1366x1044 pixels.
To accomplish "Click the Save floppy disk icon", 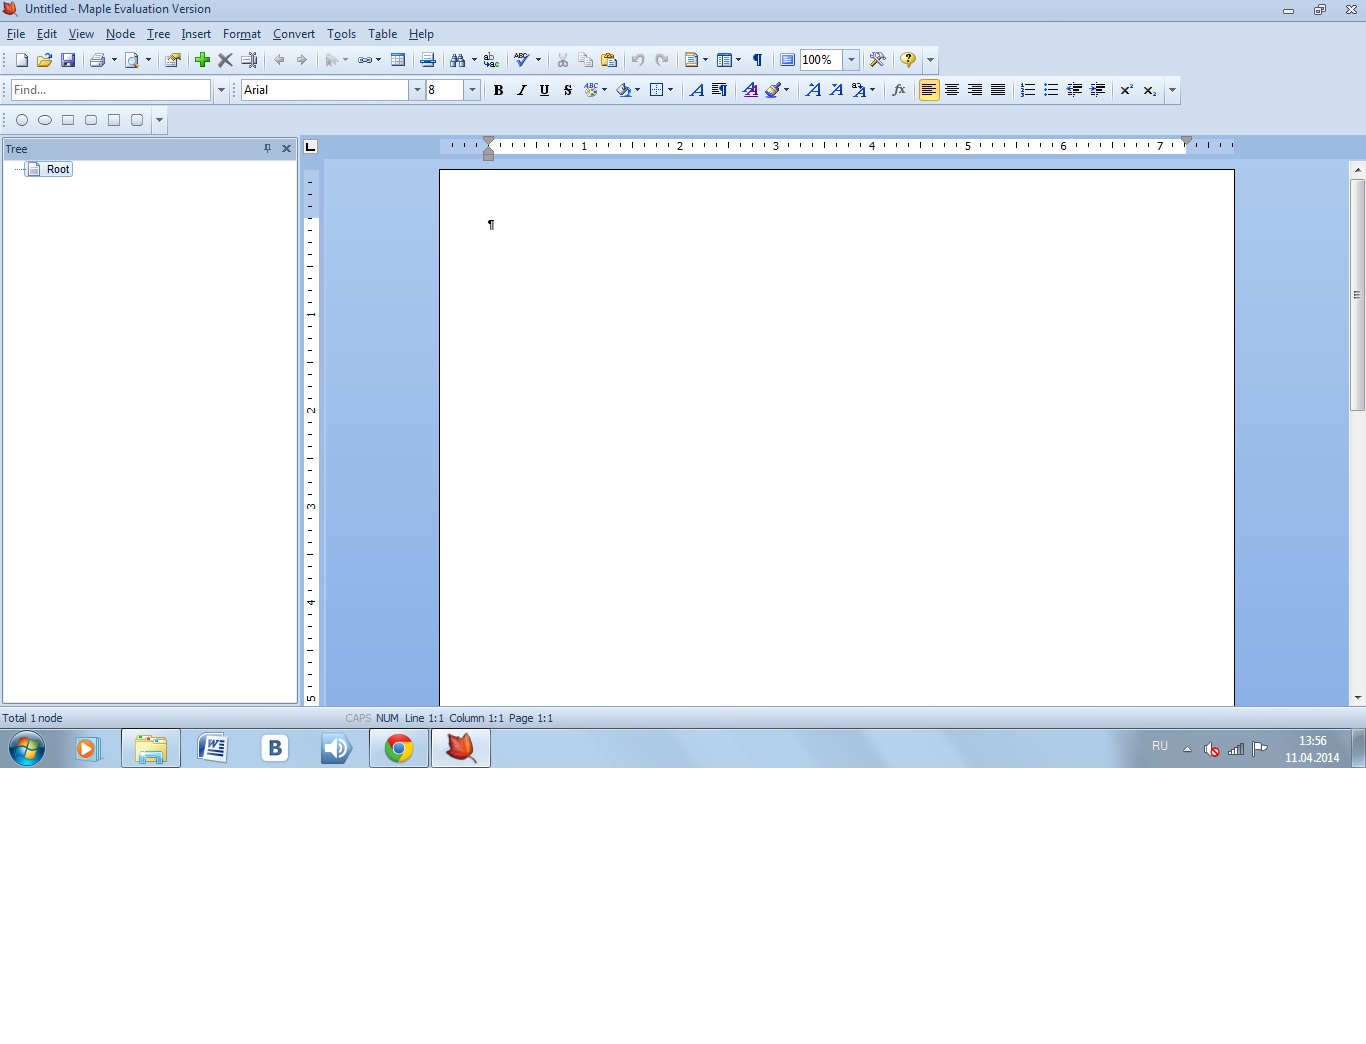I will [68, 60].
